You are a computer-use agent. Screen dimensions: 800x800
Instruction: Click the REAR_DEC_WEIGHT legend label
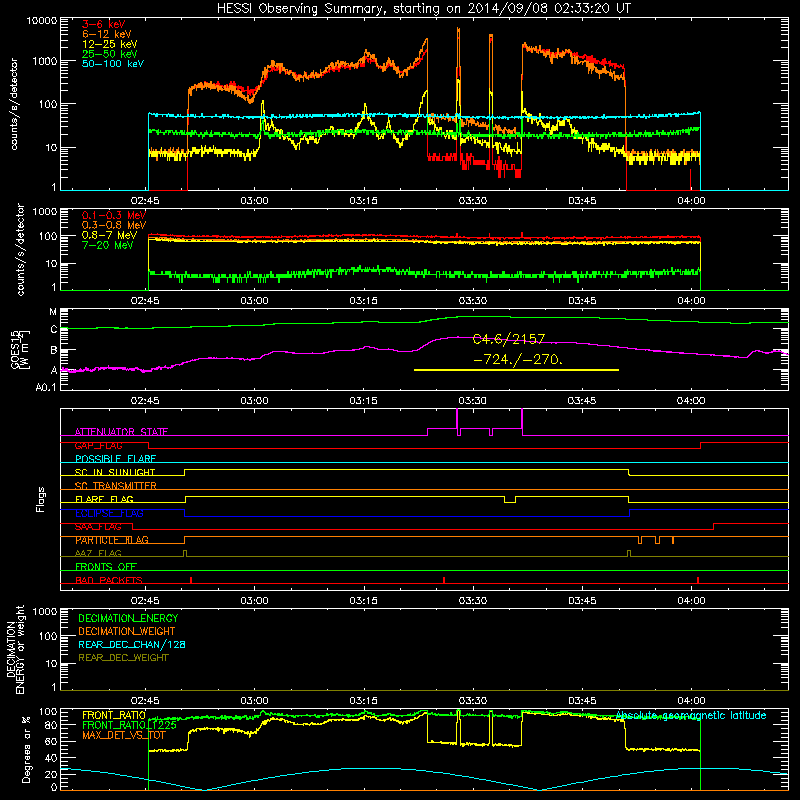(x=123, y=658)
